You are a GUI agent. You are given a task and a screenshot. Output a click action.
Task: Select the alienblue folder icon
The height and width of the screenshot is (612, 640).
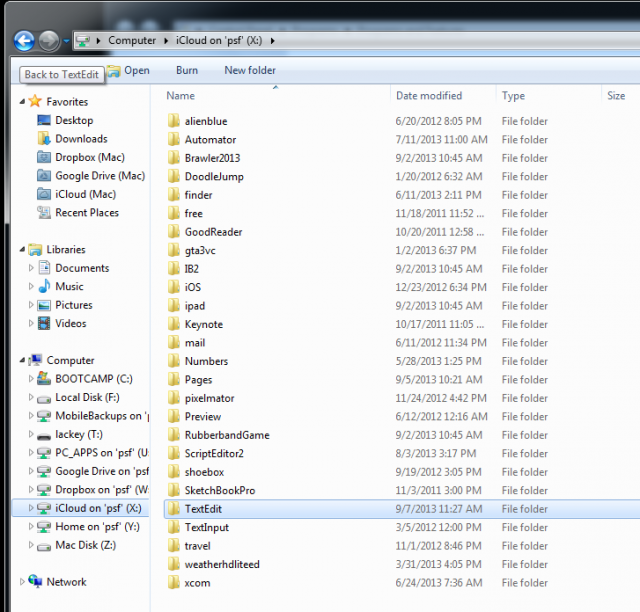[173, 121]
